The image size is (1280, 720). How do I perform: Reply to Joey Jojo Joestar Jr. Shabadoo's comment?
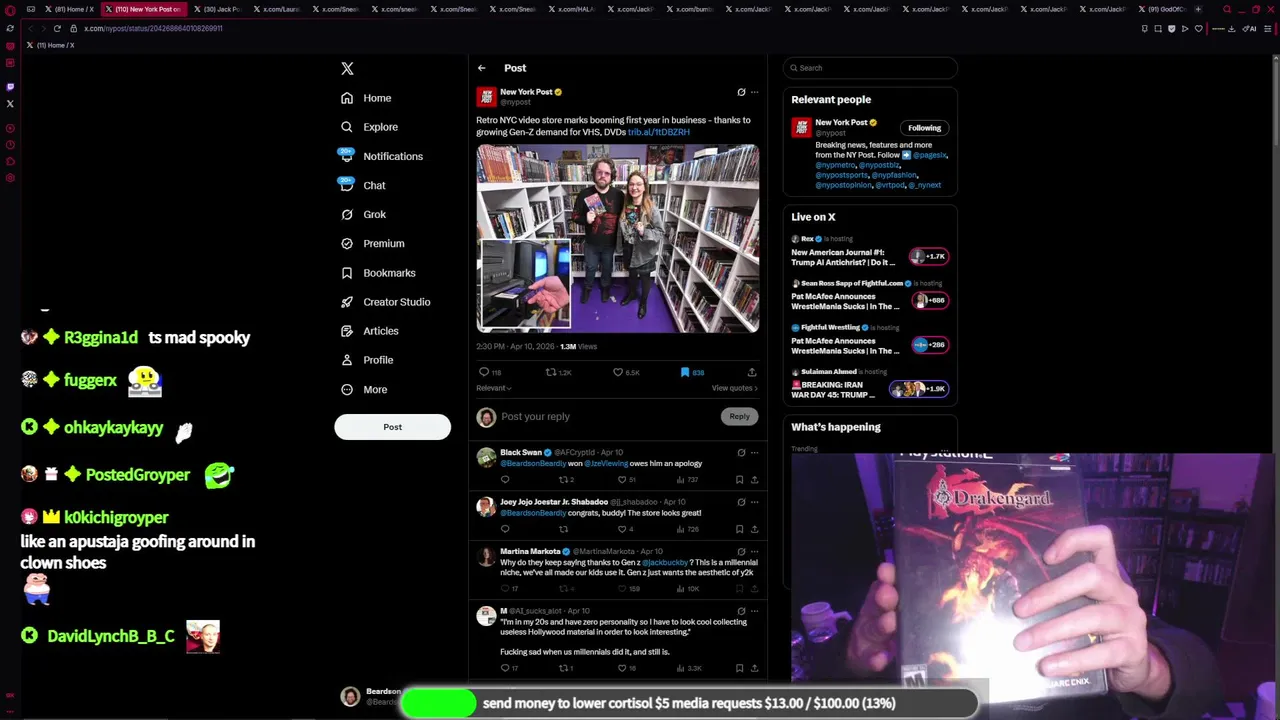coord(505,529)
